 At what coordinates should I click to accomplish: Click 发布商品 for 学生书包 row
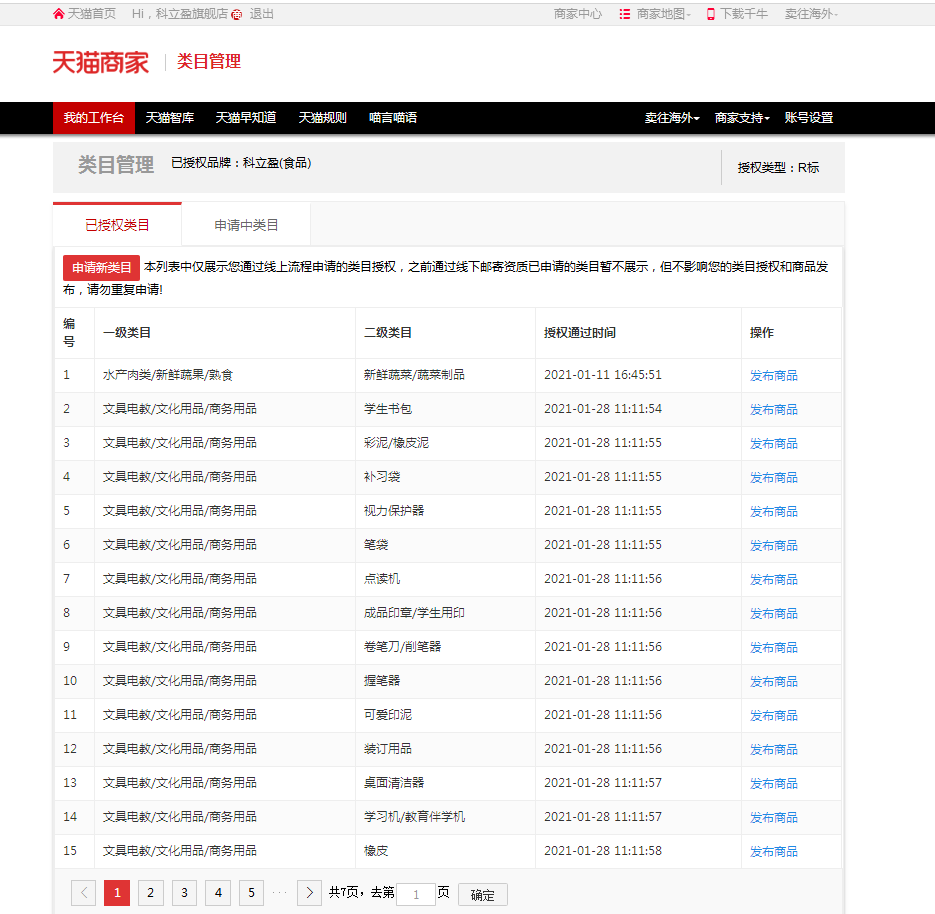773,410
